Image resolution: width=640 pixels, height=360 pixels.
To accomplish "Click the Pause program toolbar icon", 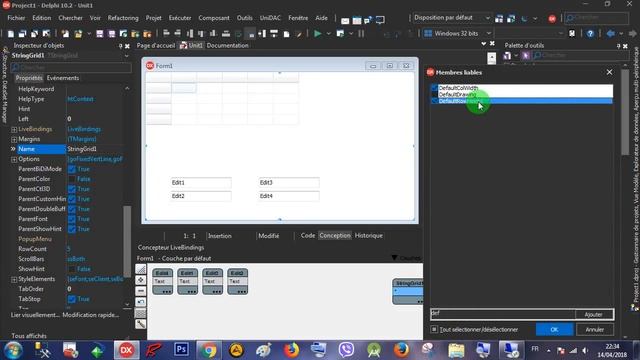I will (x=361, y=33).
